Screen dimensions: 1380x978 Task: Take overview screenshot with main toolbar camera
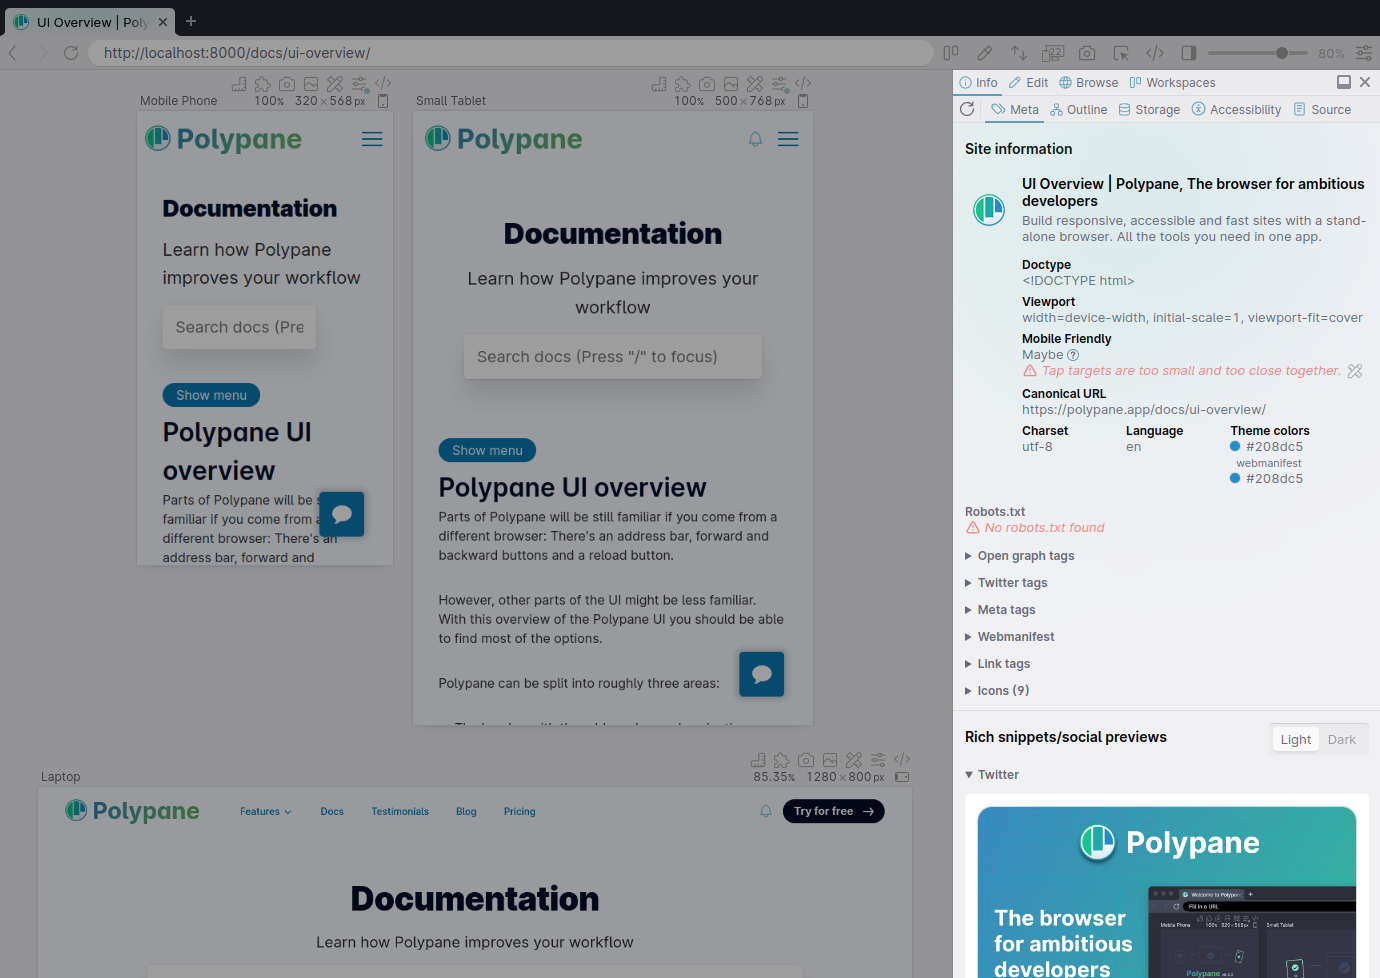click(x=1087, y=53)
